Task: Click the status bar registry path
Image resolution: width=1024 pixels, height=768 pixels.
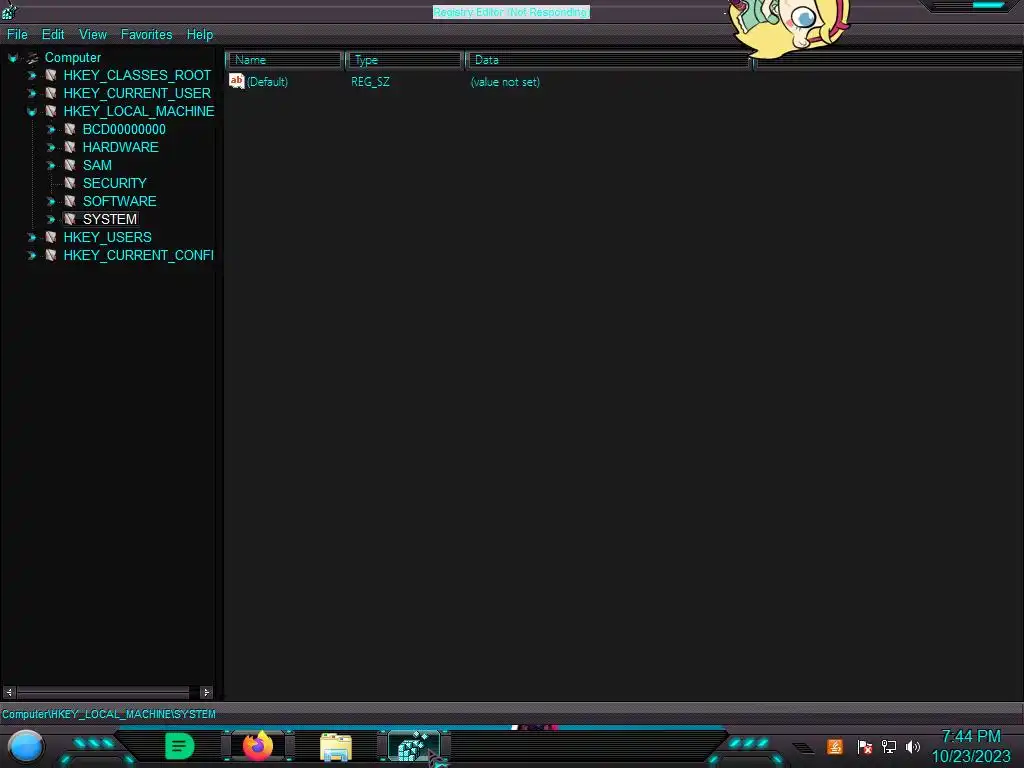Action: pyautogui.click(x=108, y=714)
